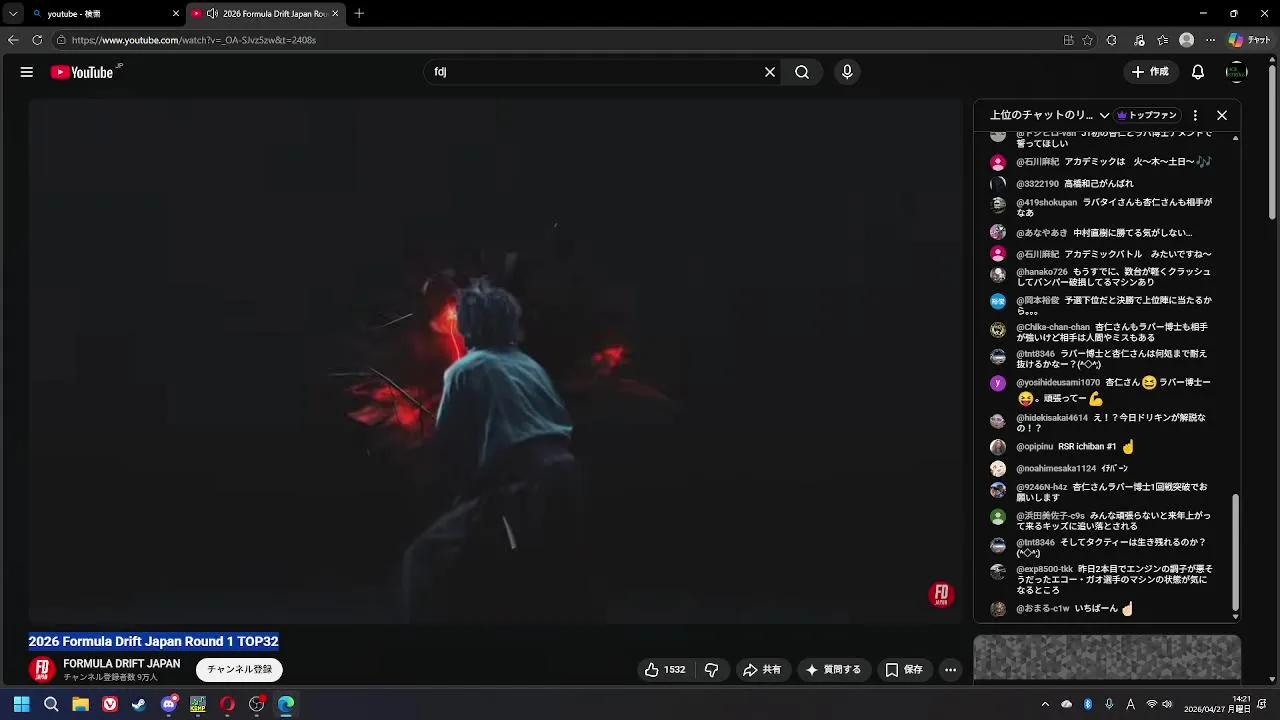This screenshot has width=1280, height=720.
Task: Open Wi-Fi network tray icon
Action: 1151,704
